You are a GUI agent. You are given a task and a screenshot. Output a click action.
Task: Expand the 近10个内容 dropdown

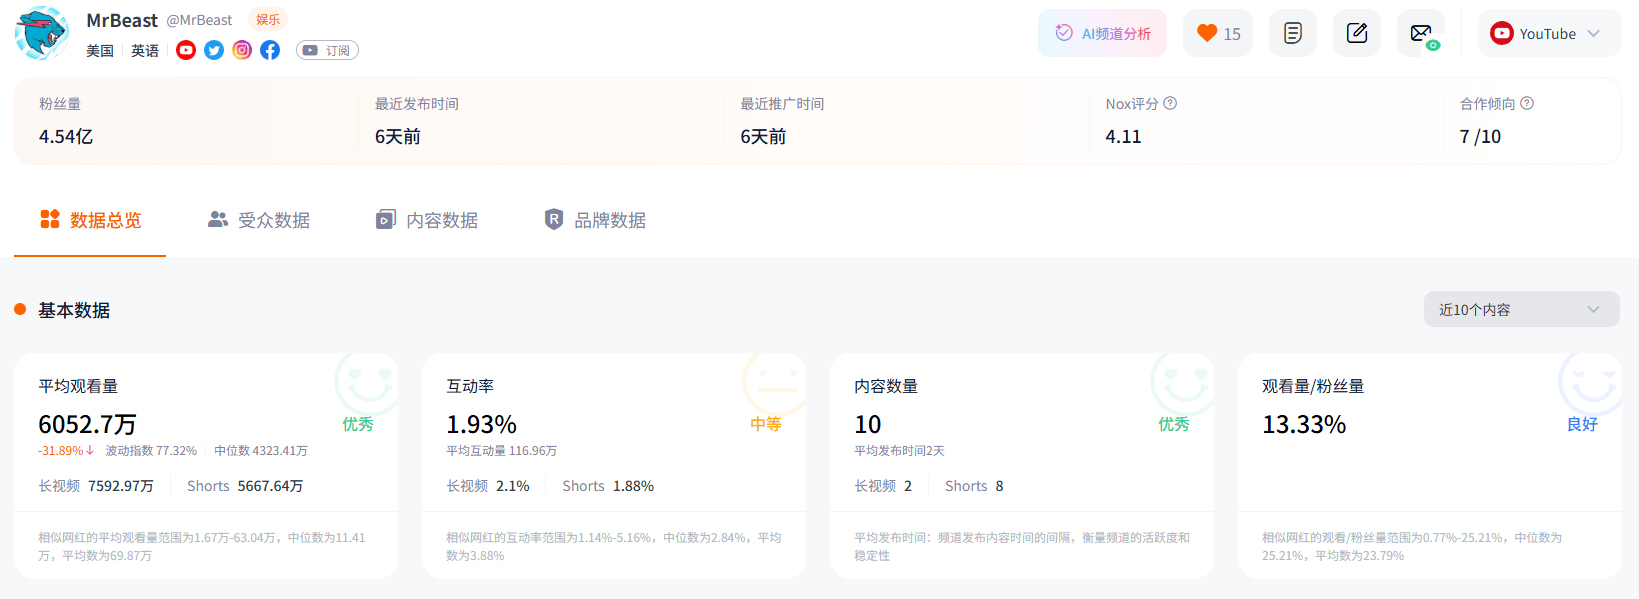[1520, 309]
